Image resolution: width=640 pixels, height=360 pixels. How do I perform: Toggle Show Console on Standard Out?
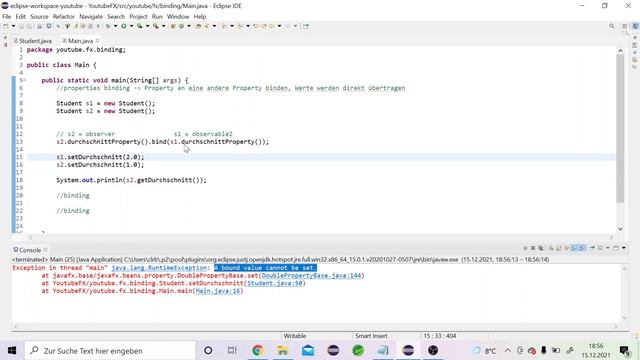click(x=575, y=248)
